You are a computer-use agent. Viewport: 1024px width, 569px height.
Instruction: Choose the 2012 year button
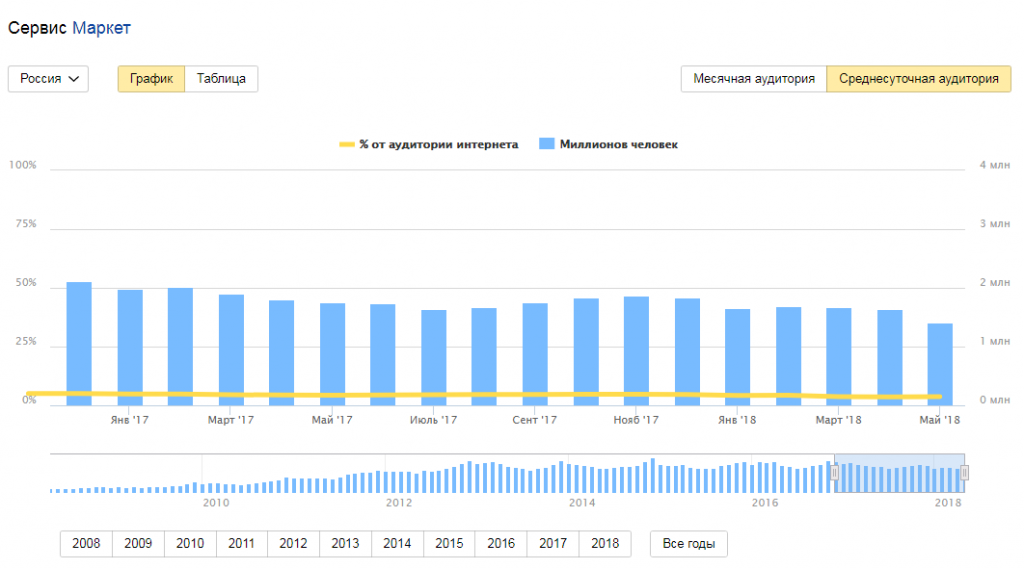(293, 544)
